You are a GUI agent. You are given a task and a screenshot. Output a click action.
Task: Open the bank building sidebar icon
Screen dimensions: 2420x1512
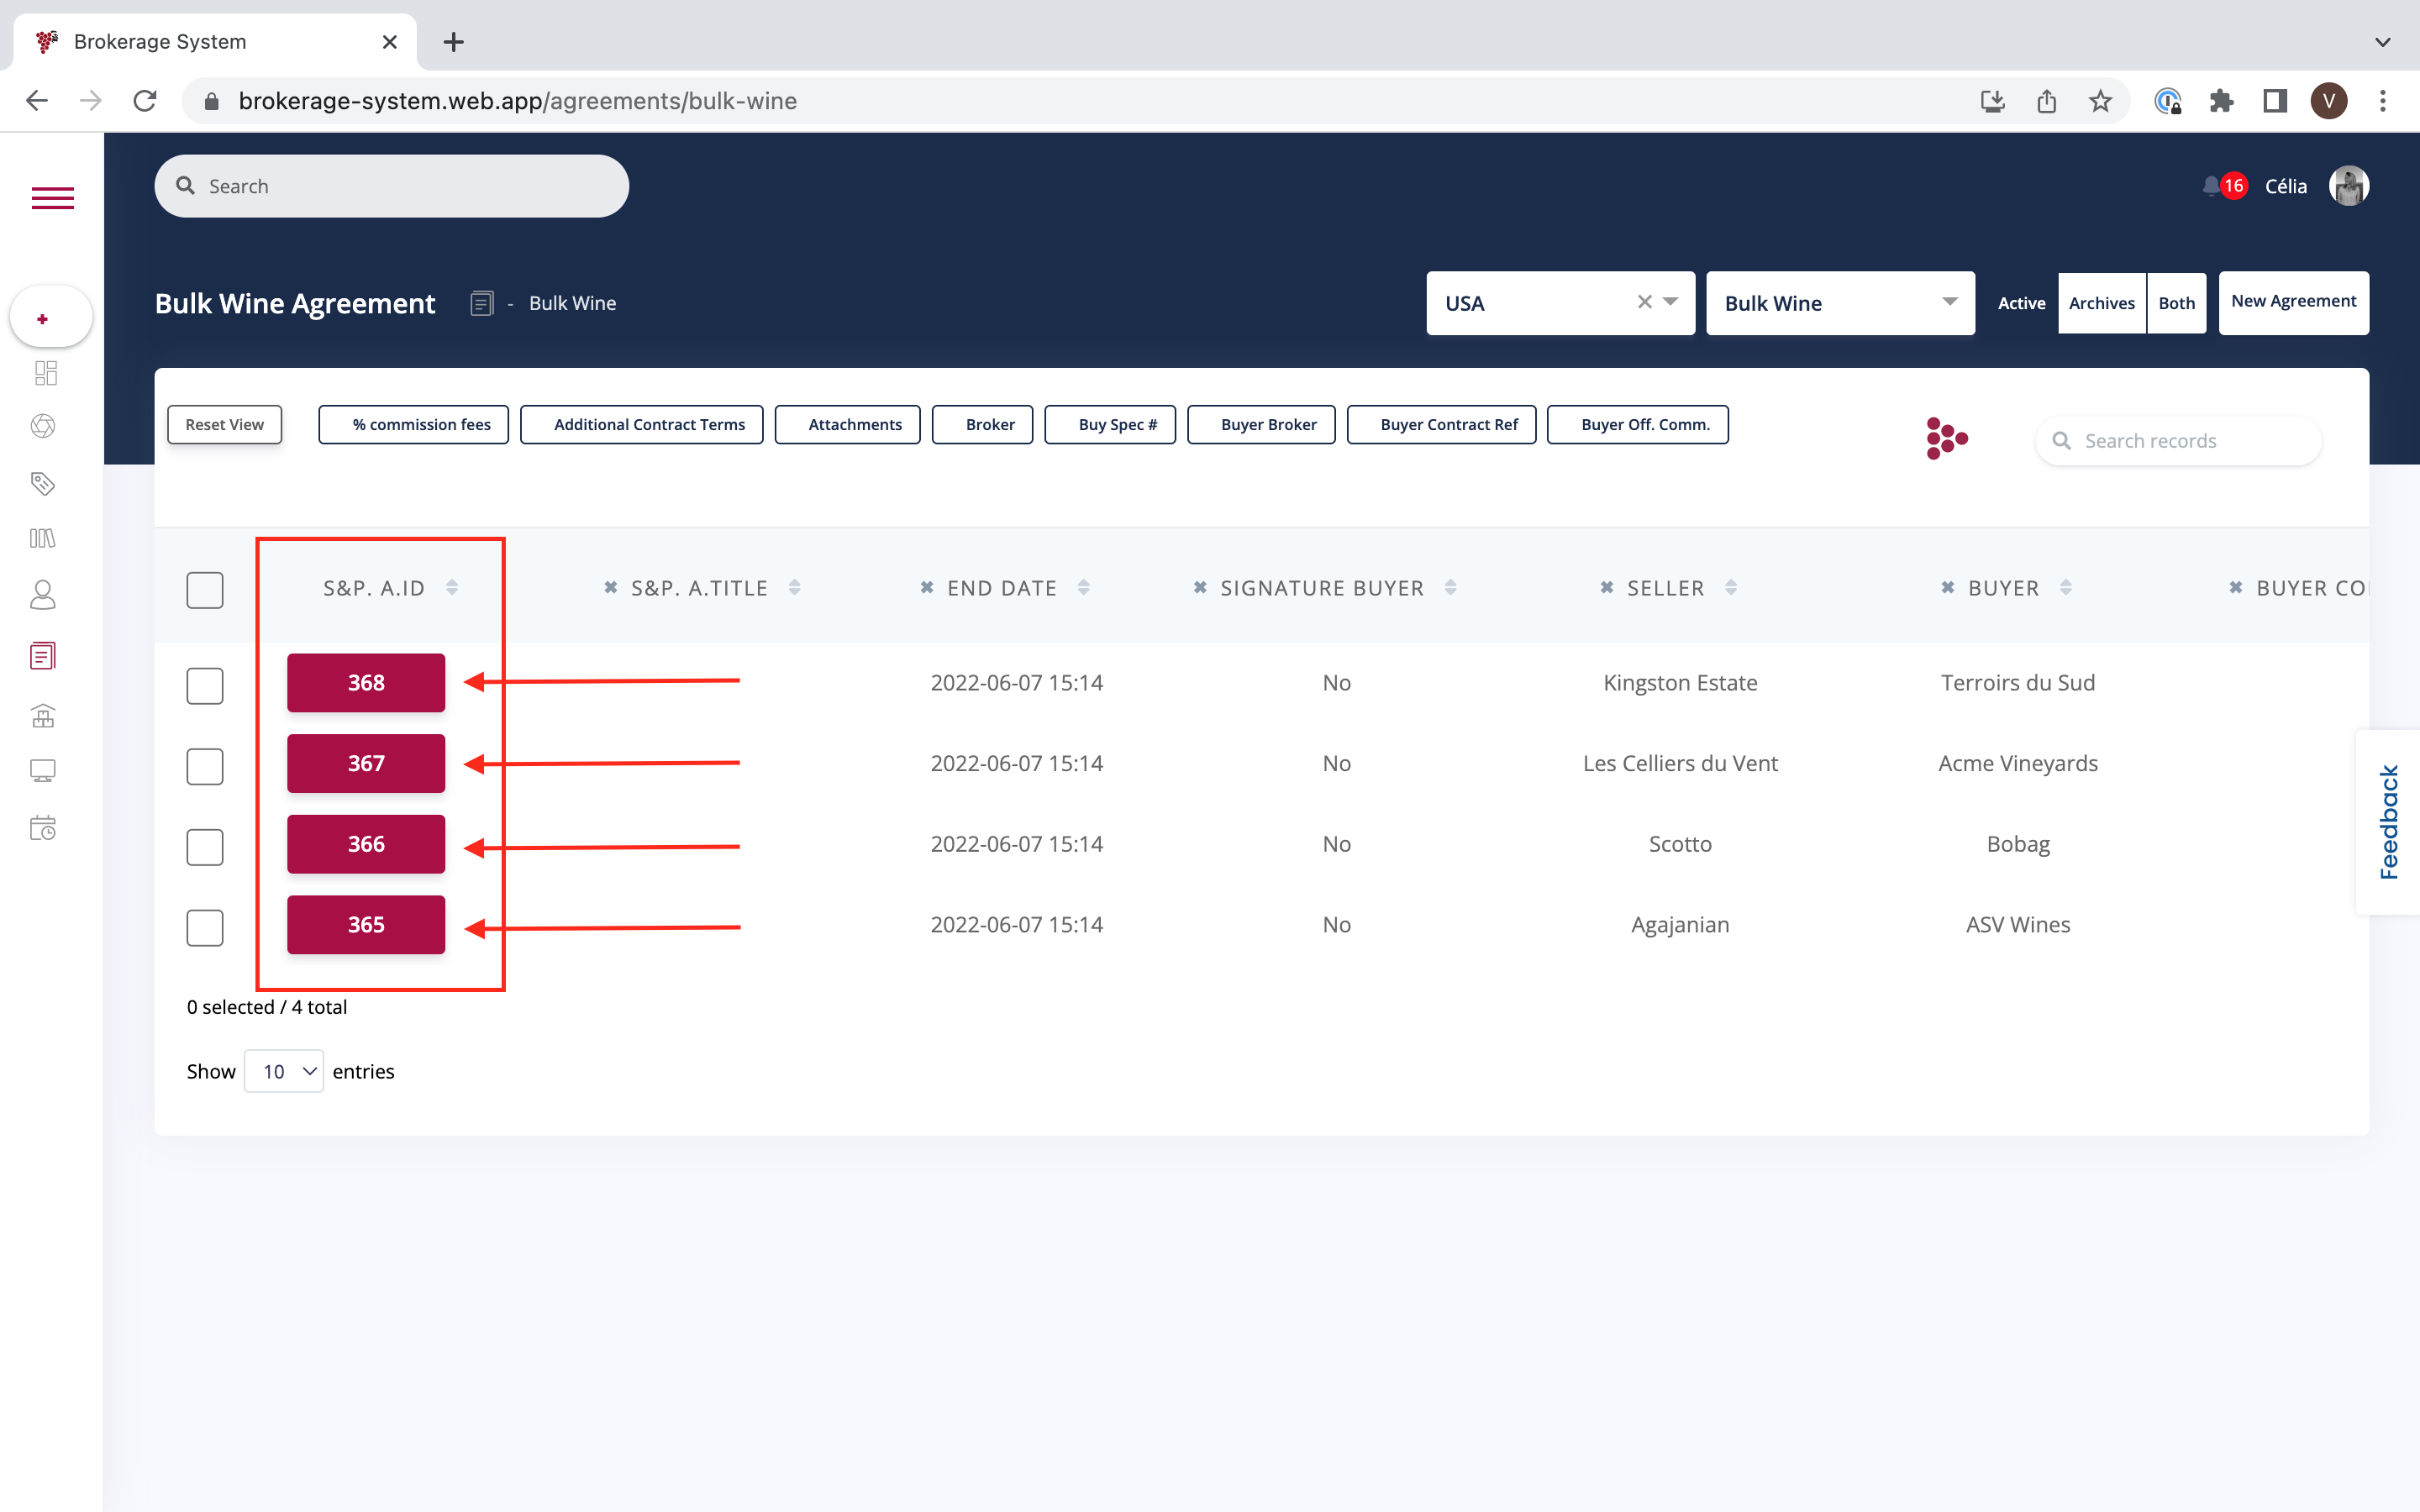point(42,715)
